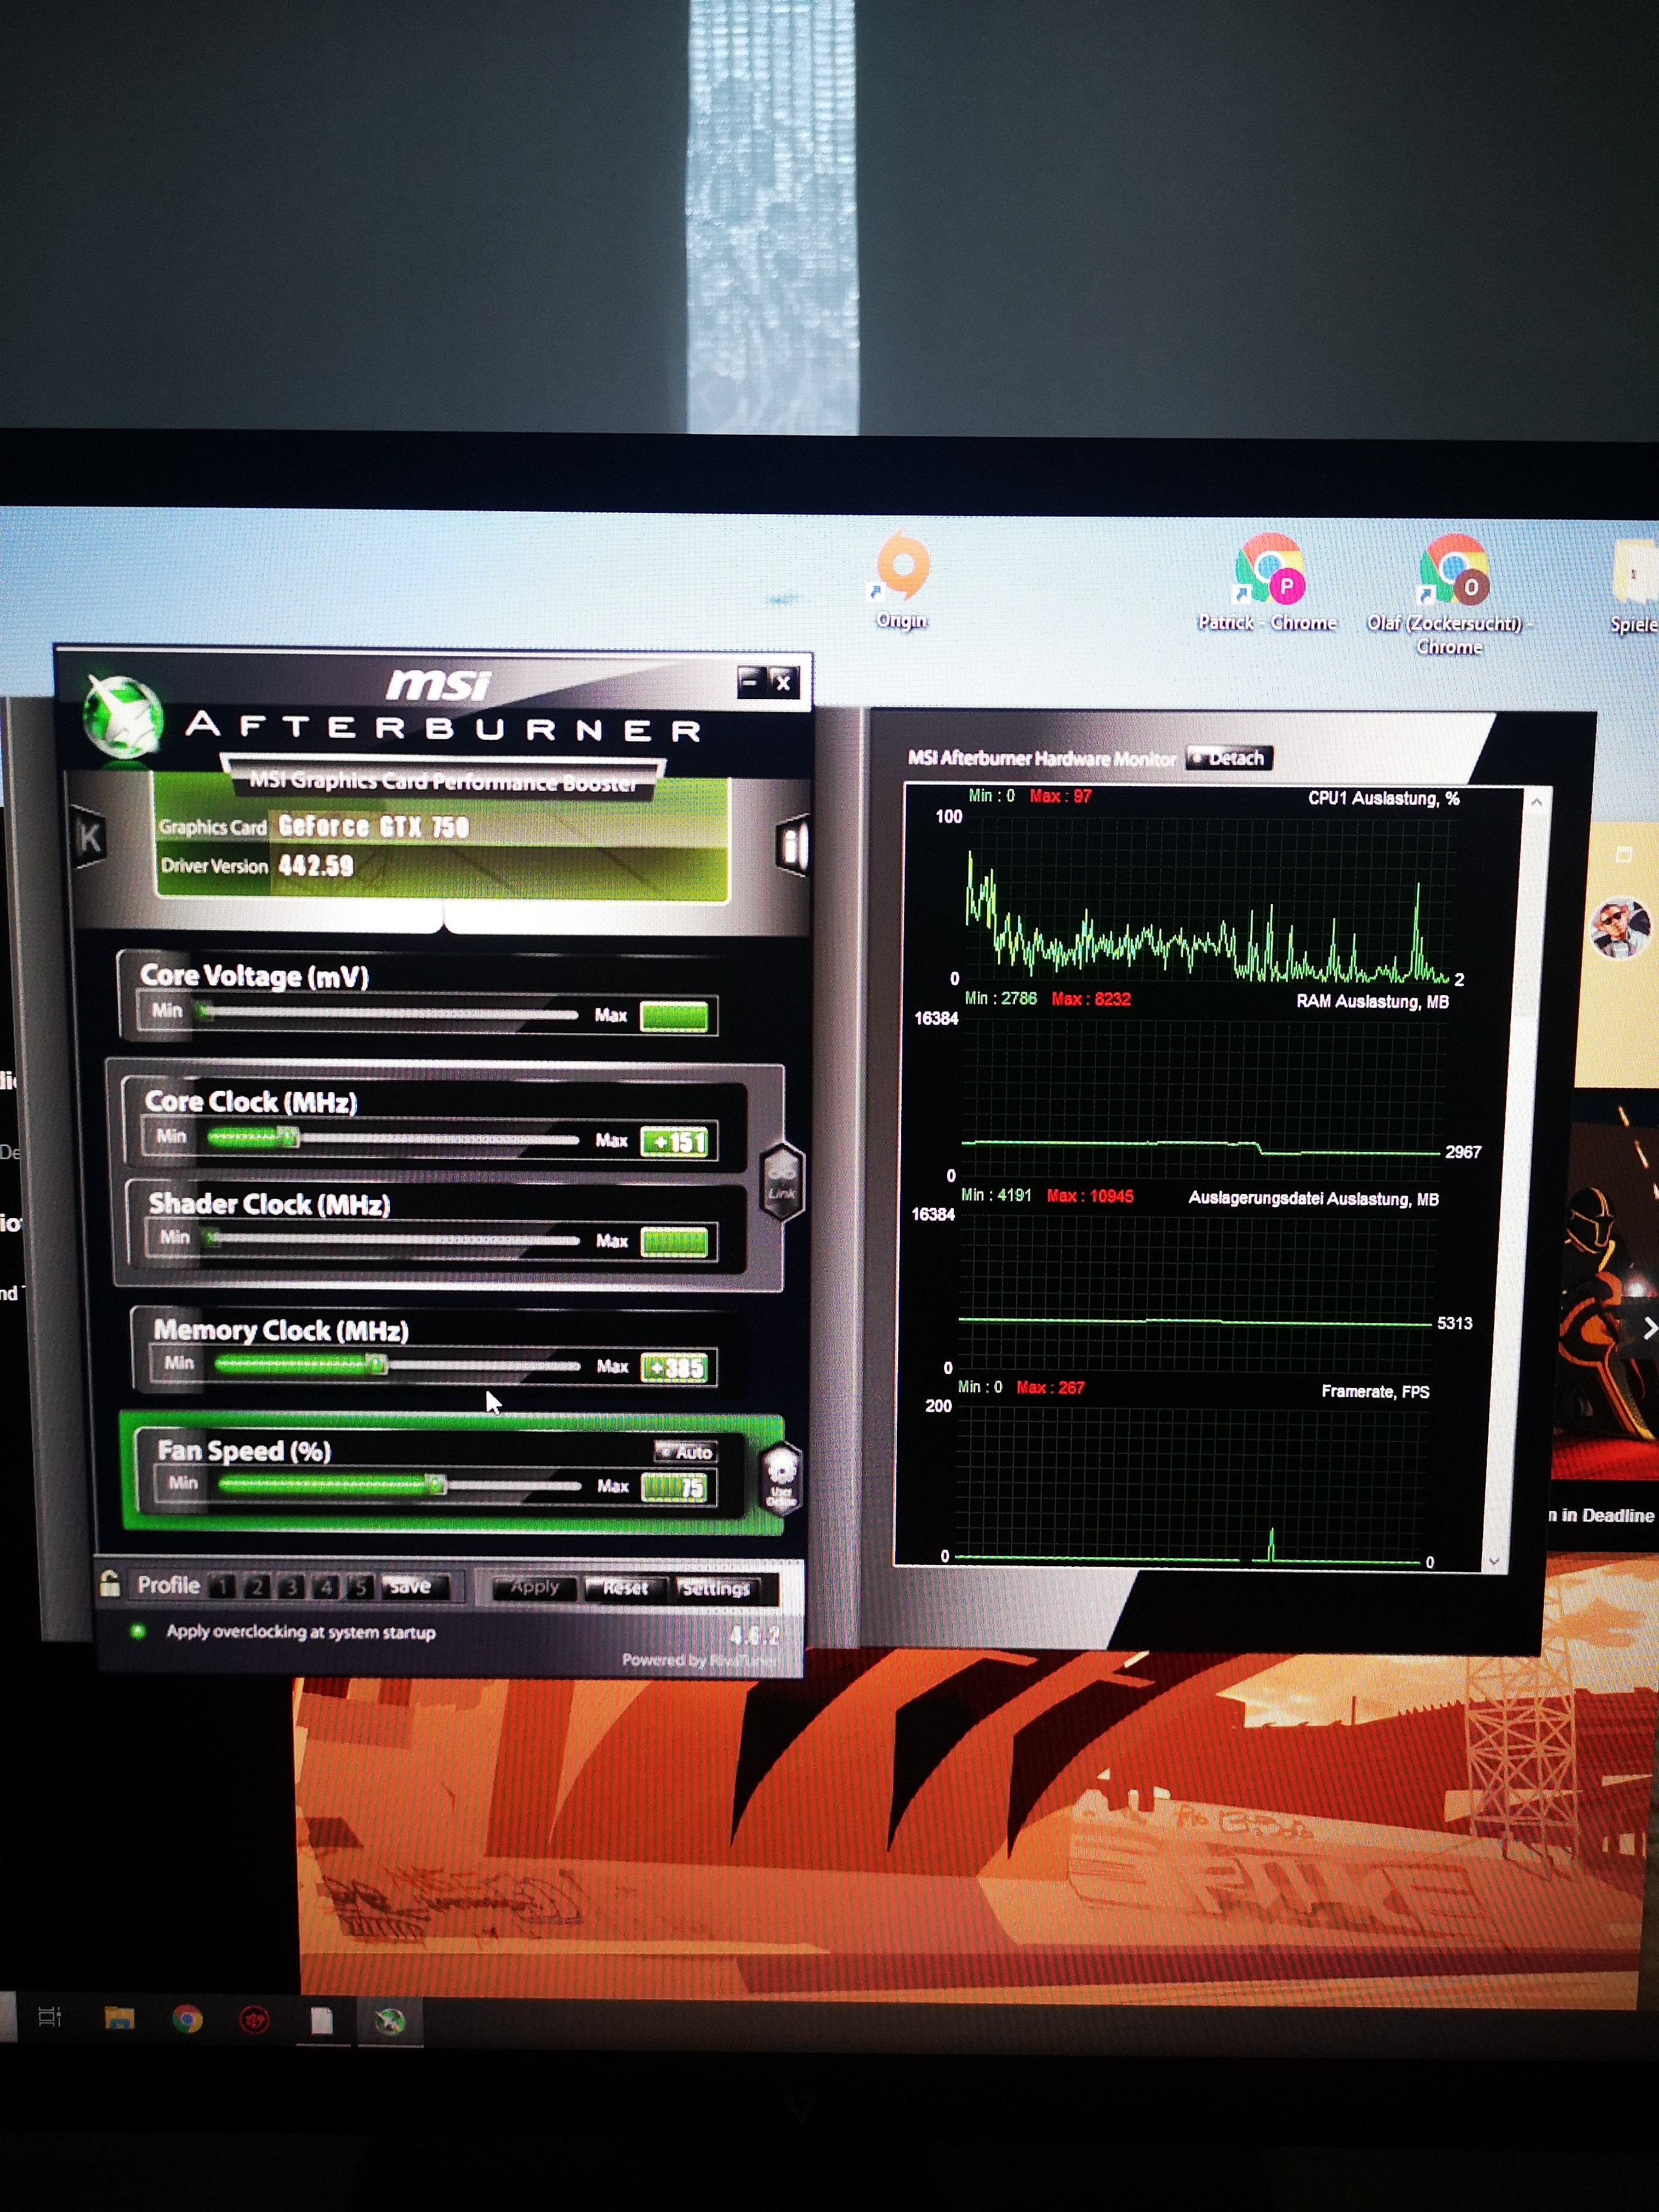Click current pagefile value 5313

[x=1455, y=1323]
